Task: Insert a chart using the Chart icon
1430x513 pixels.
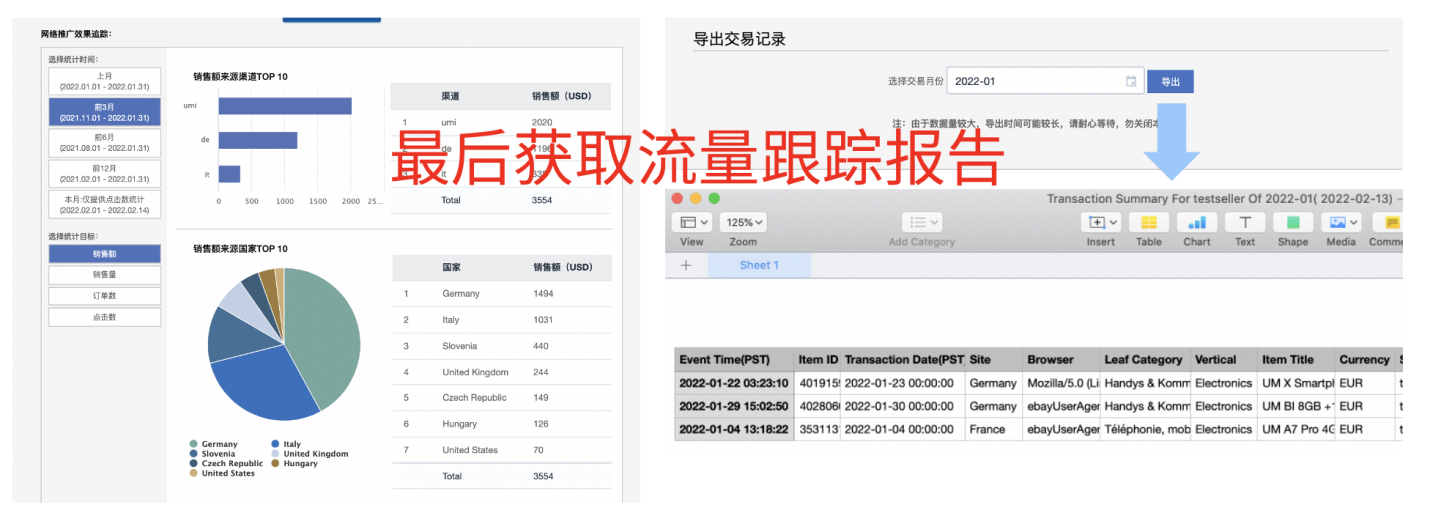Action: click(x=1196, y=223)
